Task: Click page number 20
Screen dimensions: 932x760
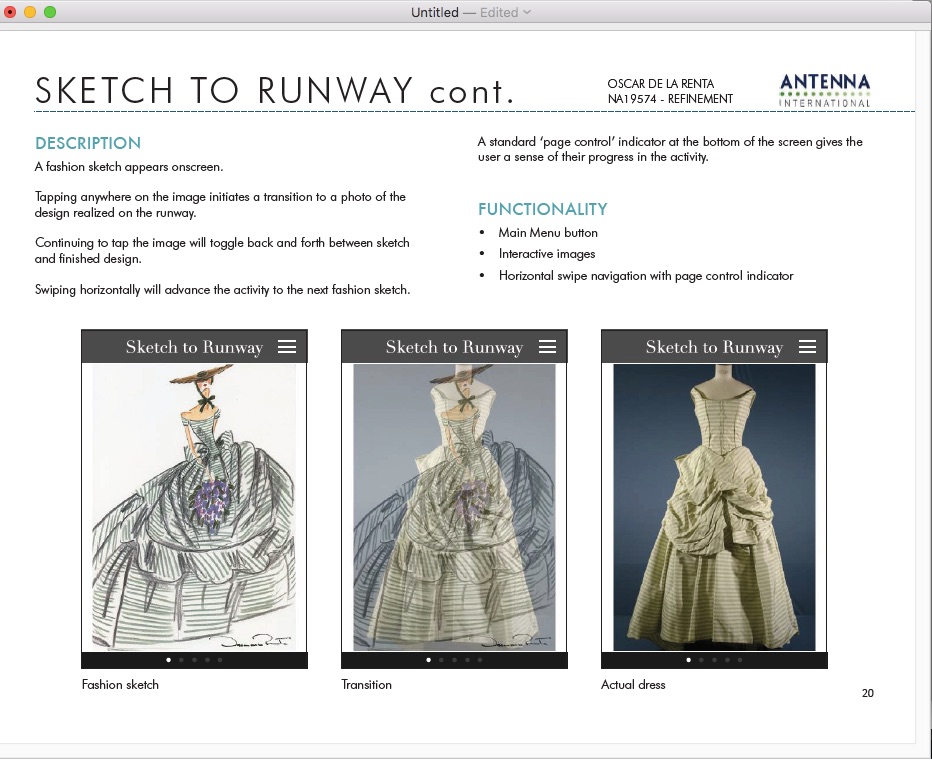Action: pyautogui.click(x=868, y=693)
